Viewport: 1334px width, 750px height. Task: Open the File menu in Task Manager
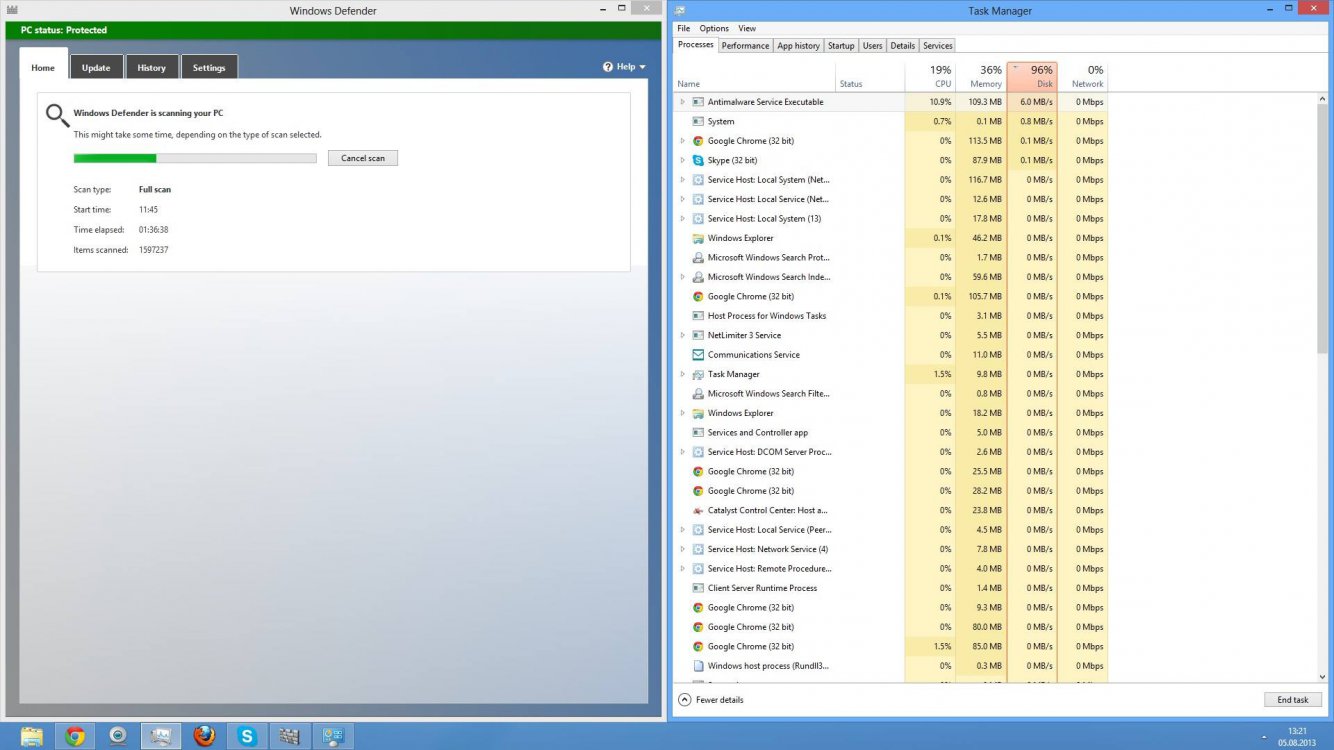(684, 28)
